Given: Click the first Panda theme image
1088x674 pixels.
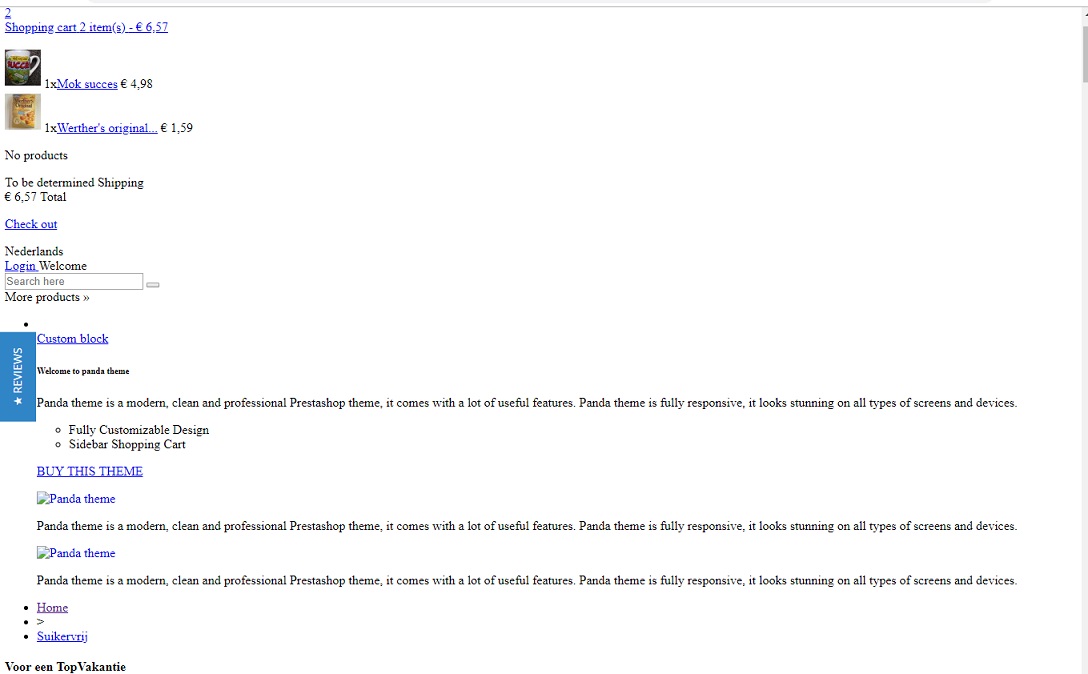Looking at the screenshot, I should pyautogui.click(x=76, y=498).
